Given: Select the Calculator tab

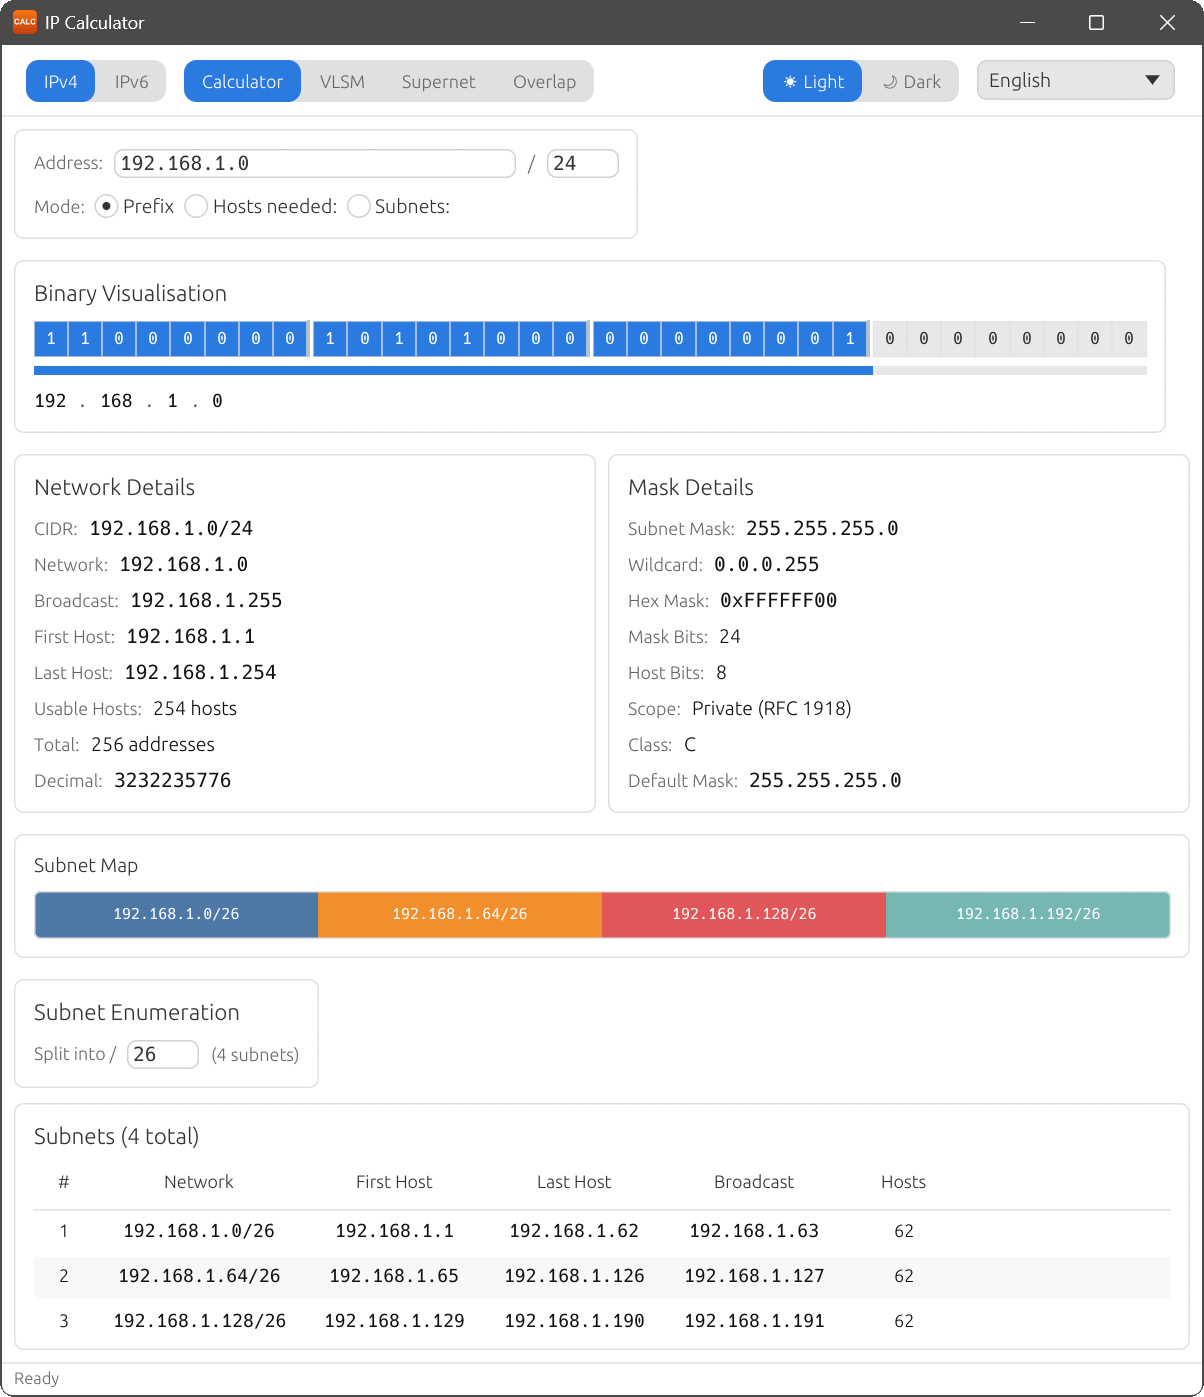Looking at the screenshot, I should [242, 81].
